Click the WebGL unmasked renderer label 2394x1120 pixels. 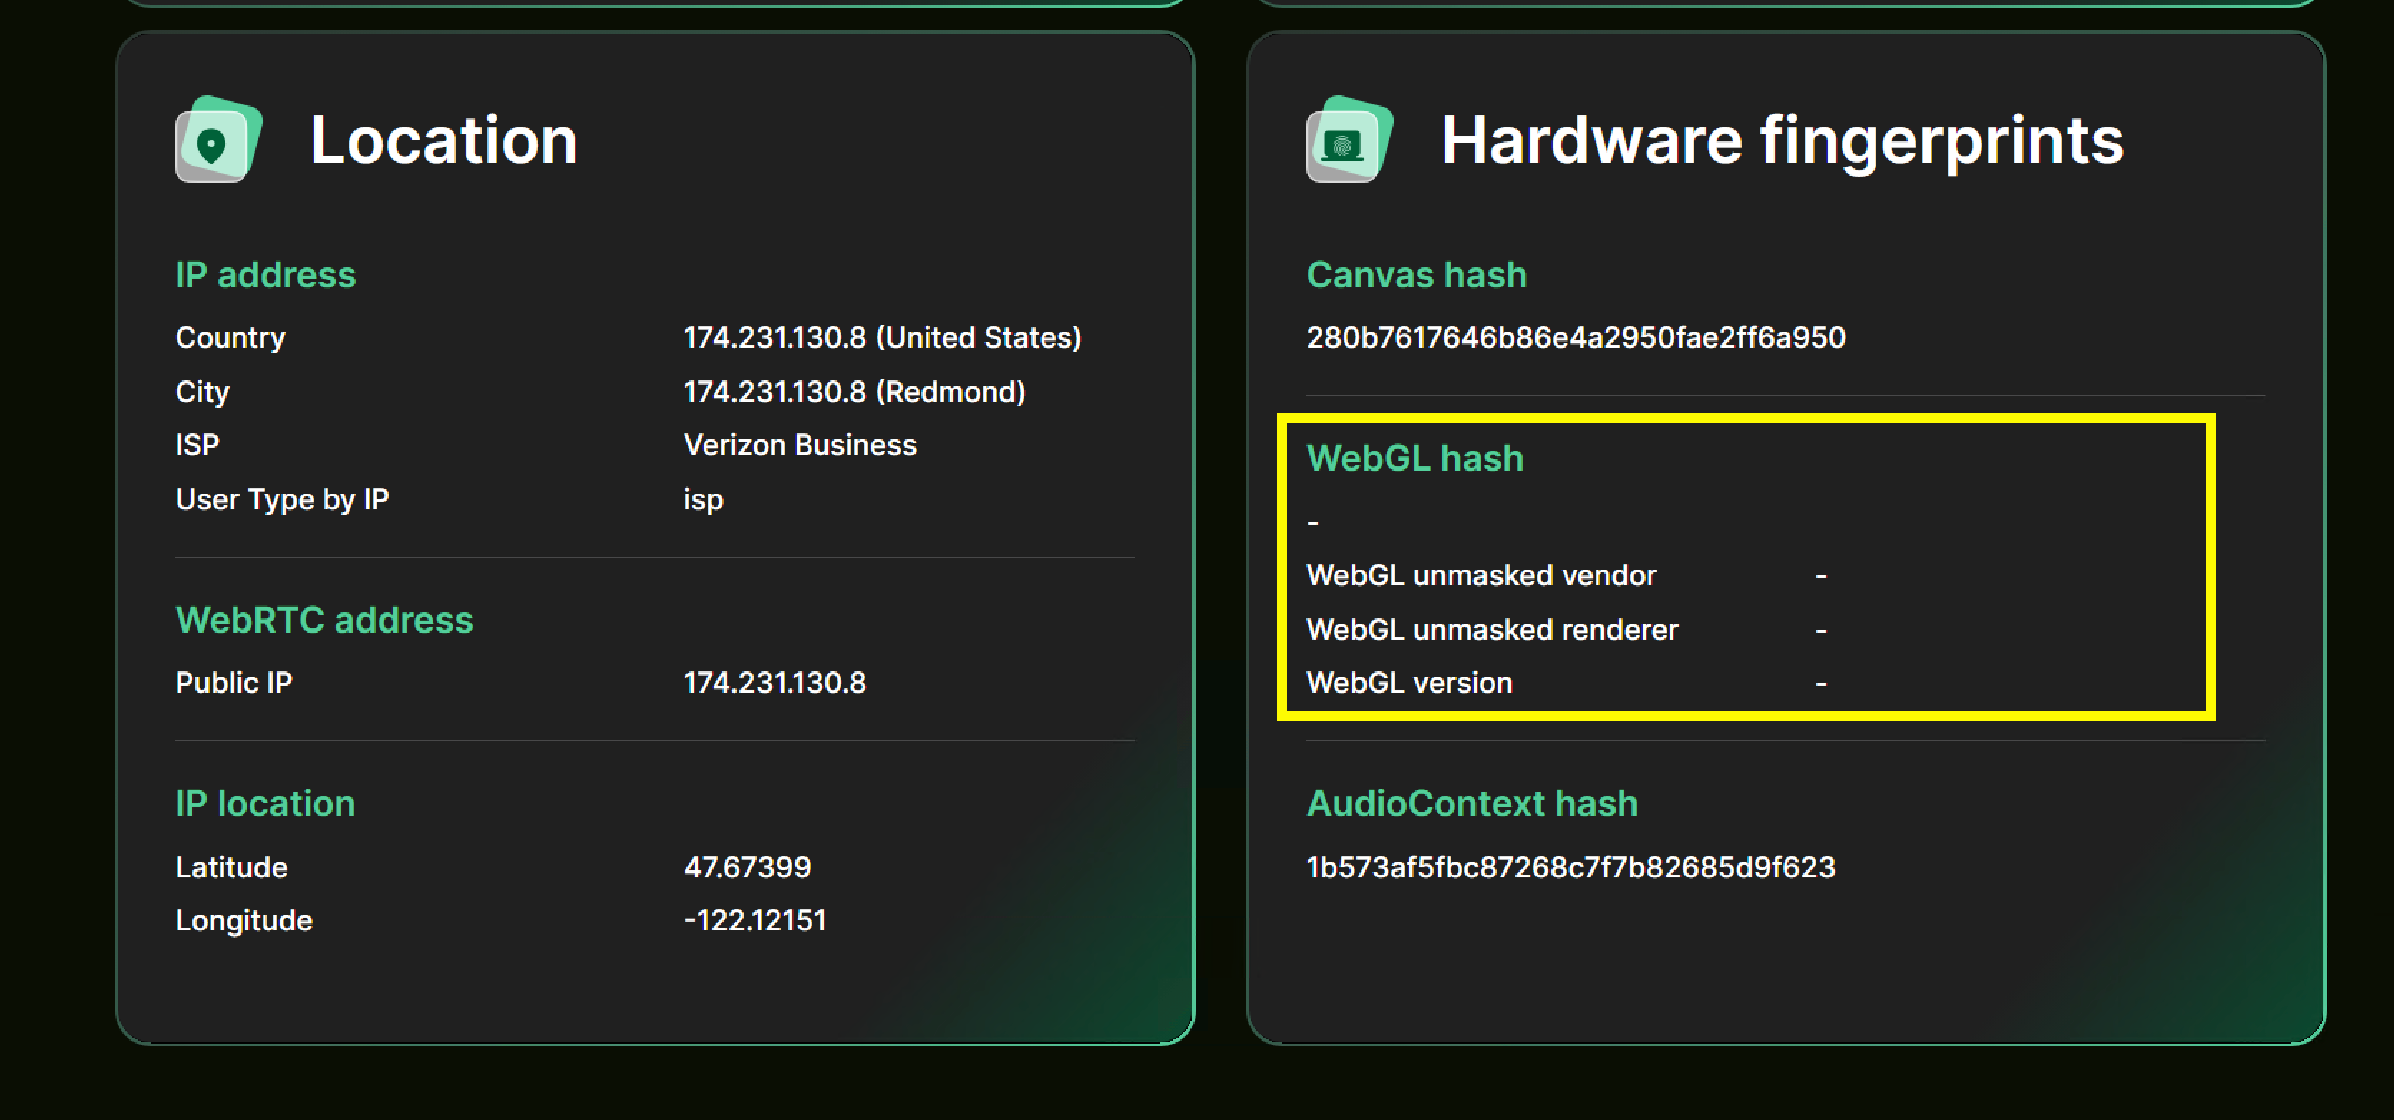[1492, 629]
